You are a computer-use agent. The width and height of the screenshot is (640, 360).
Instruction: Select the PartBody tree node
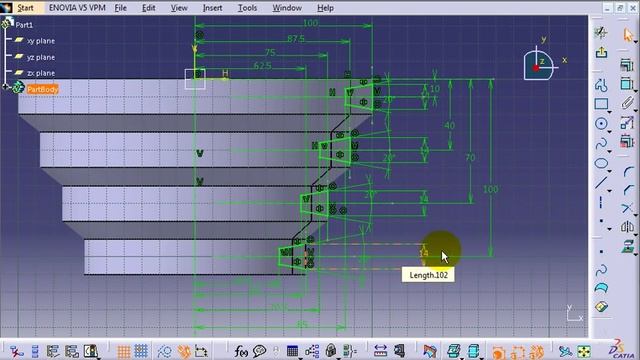pyautogui.click(x=42, y=89)
